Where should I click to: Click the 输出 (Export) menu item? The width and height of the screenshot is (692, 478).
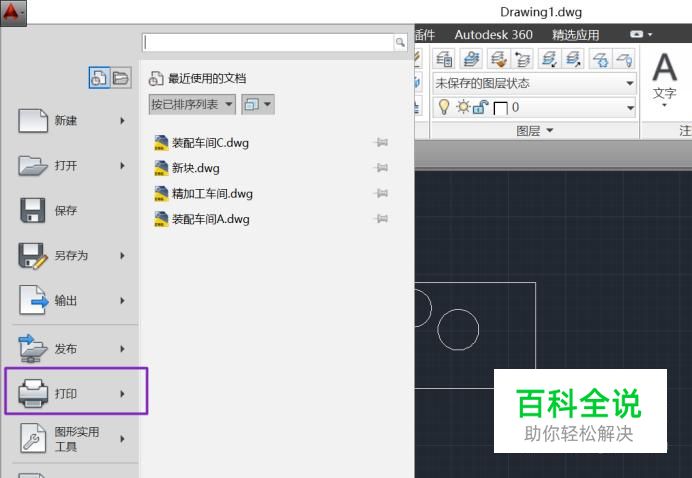pos(73,301)
